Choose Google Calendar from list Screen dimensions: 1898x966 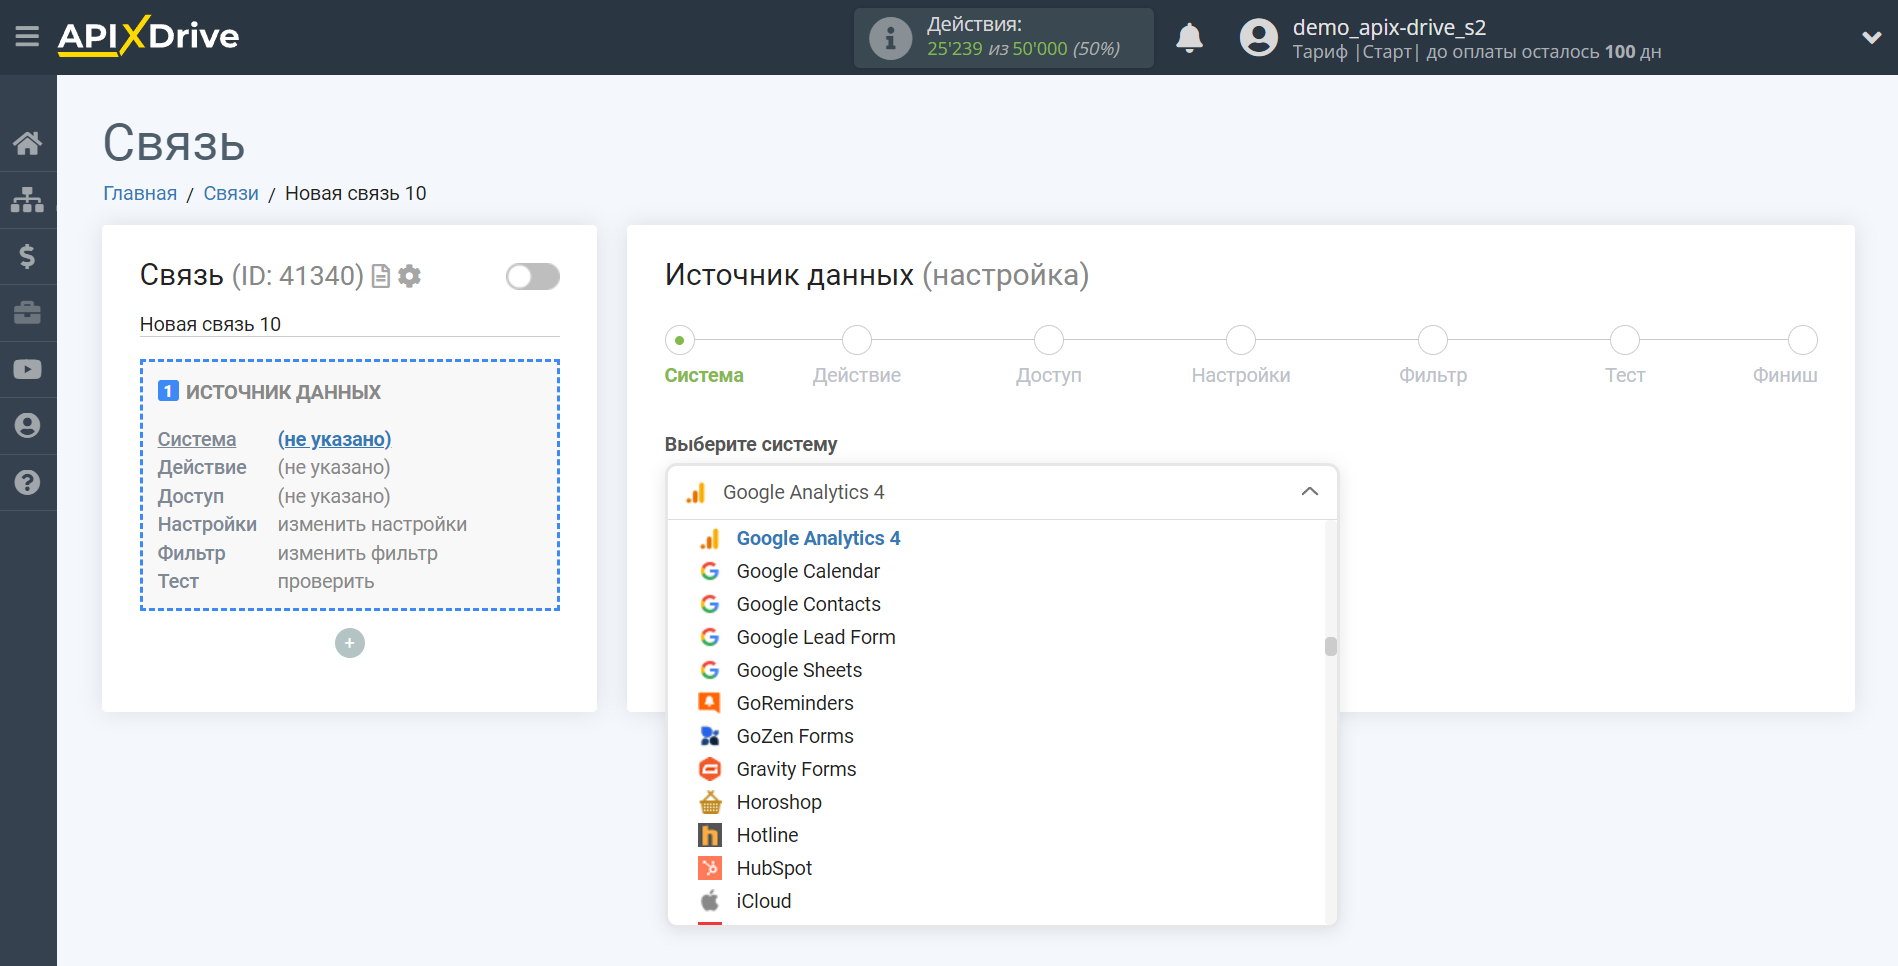pyautogui.click(x=996, y=571)
